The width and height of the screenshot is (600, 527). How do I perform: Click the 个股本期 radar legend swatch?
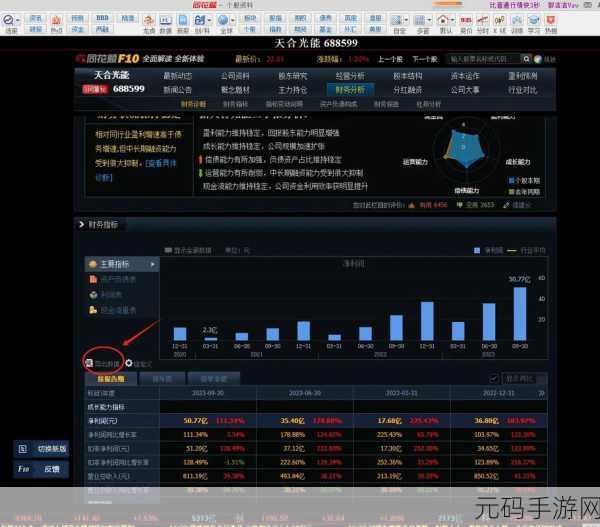pyautogui.click(x=511, y=180)
